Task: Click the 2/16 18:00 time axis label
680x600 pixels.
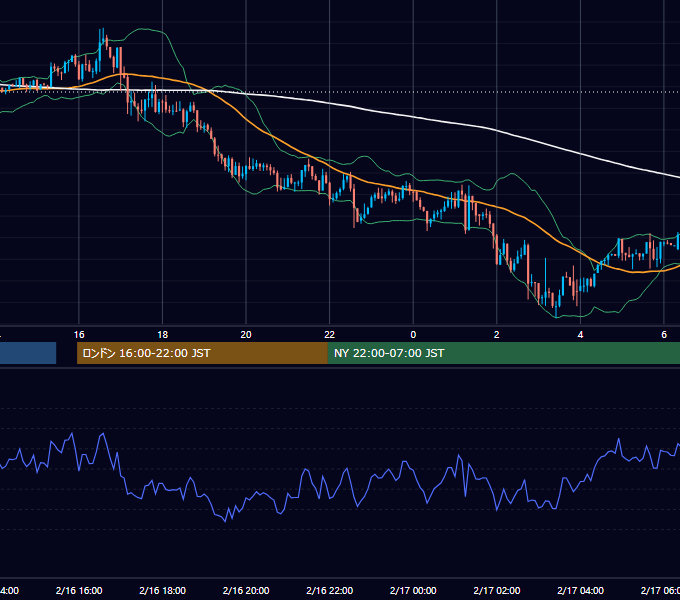Action: [x=163, y=590]
